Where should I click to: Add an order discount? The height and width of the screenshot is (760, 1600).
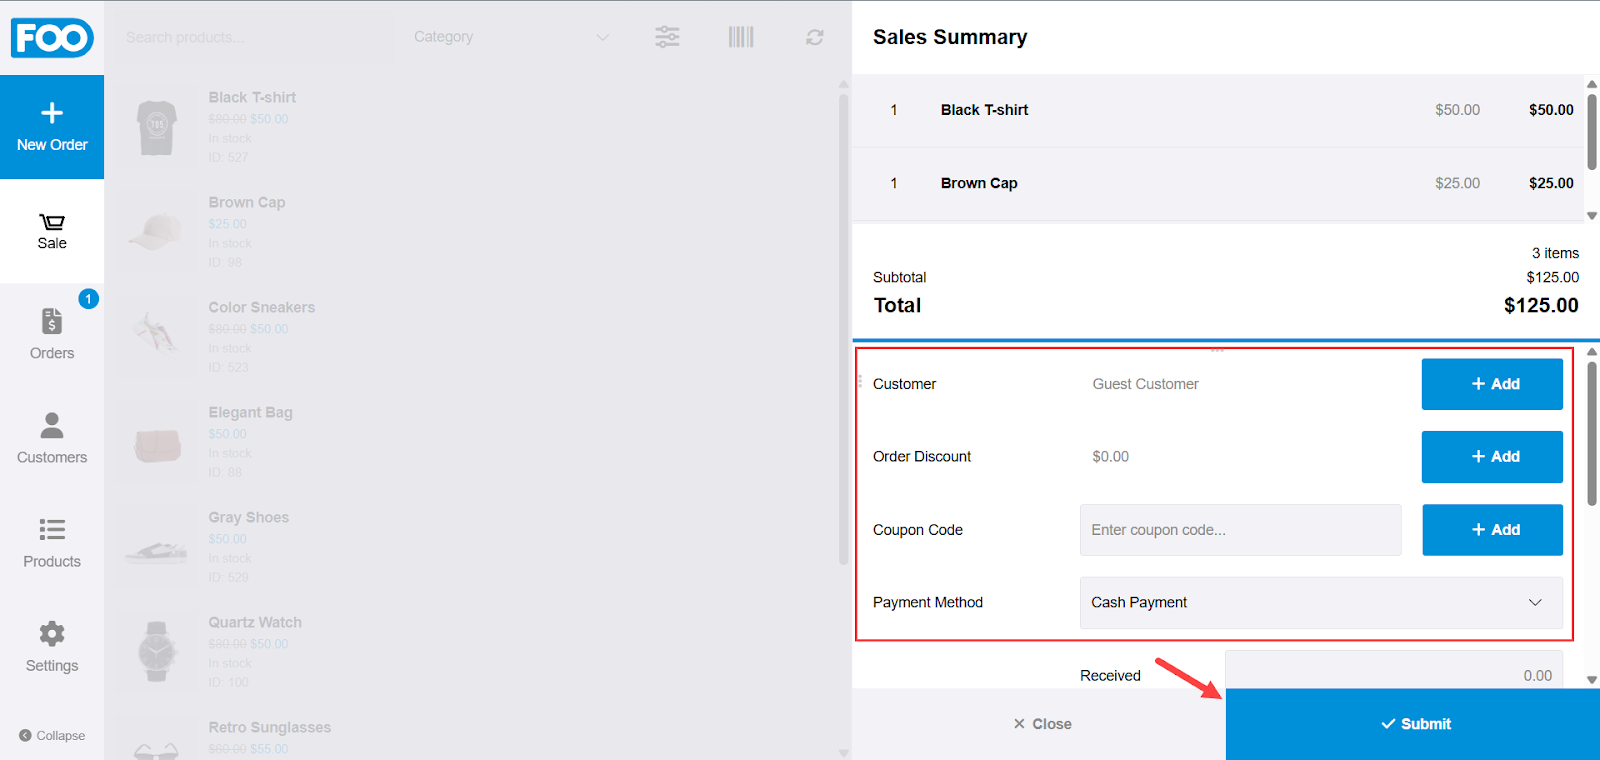tap(1492, 457)
